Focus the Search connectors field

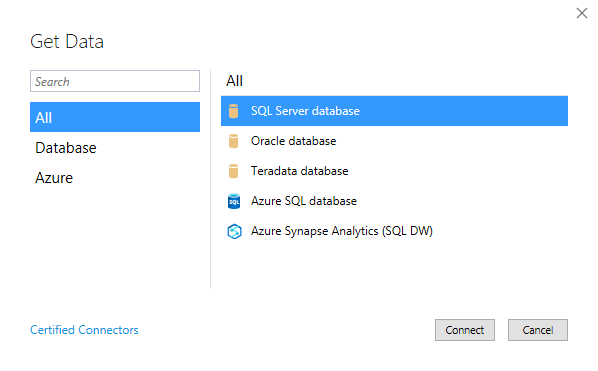[115, 81]
